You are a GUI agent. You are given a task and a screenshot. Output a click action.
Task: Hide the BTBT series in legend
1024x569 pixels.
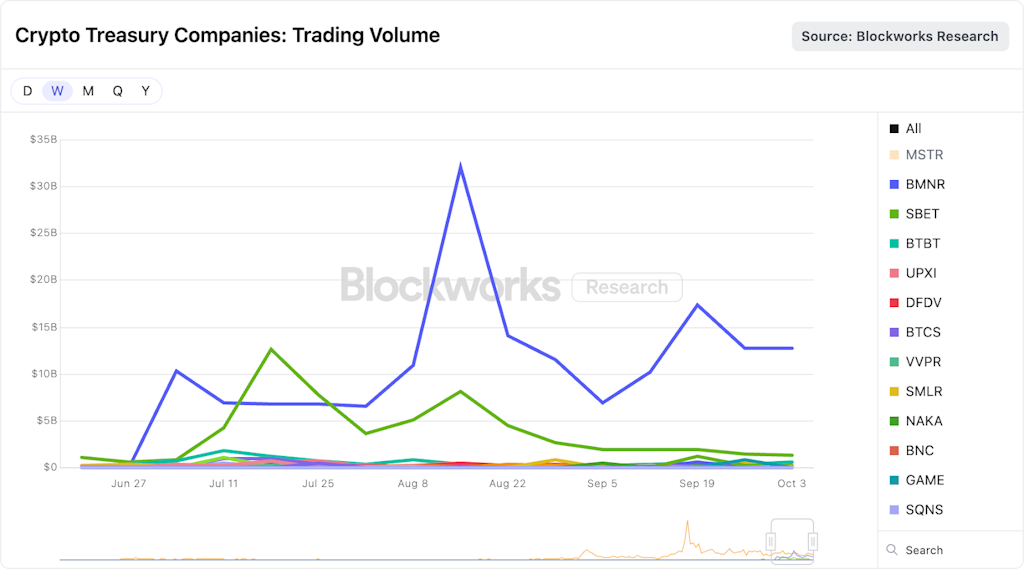tap(922, 244)
